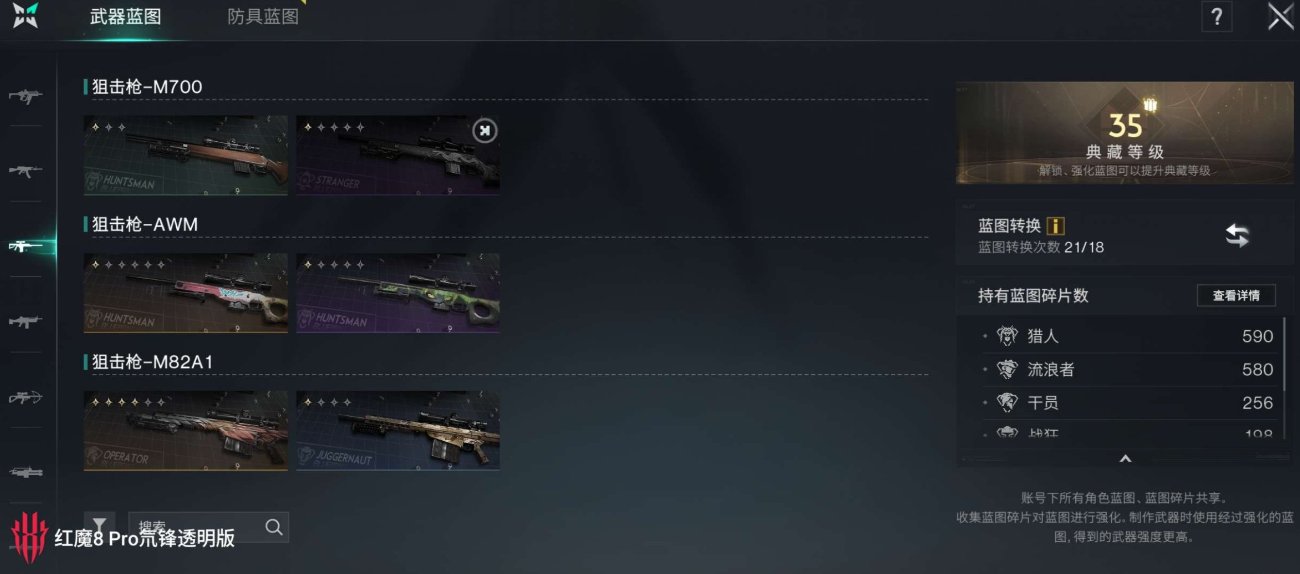
Task: Open the help question mark icon
Action: pyautogui.click(x=1216, y=17)
